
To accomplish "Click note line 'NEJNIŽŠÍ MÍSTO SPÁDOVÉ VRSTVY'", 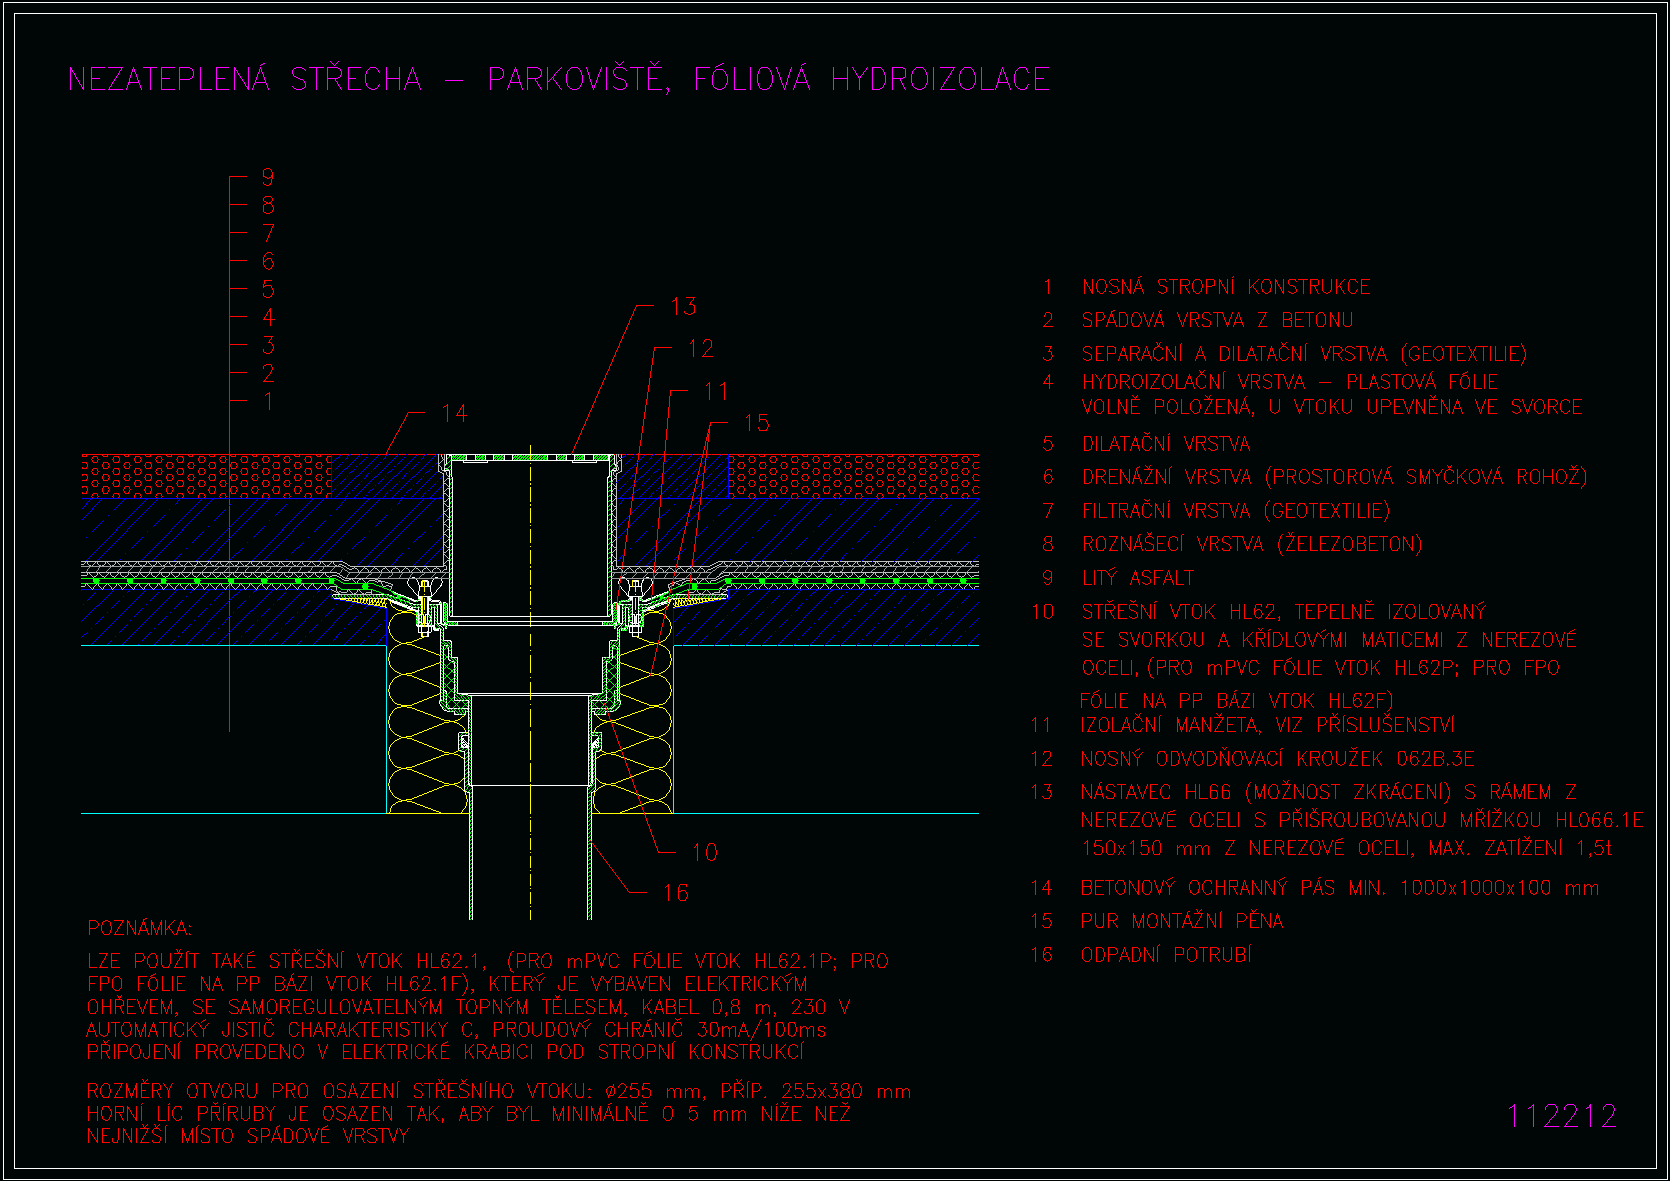I will pyautogui.click(x=248, y=1137).
